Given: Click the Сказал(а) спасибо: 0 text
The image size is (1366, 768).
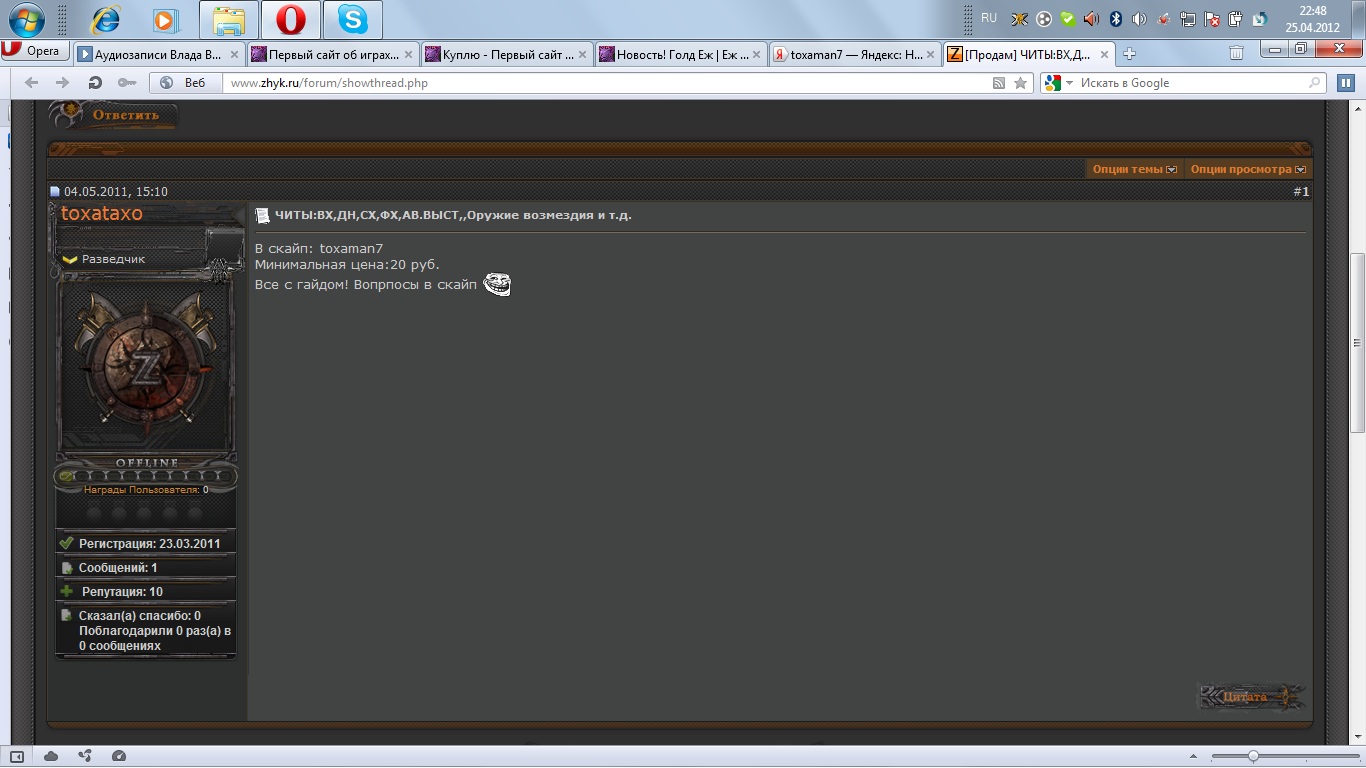Looking at the screenshot, I should tap(140, 616).
